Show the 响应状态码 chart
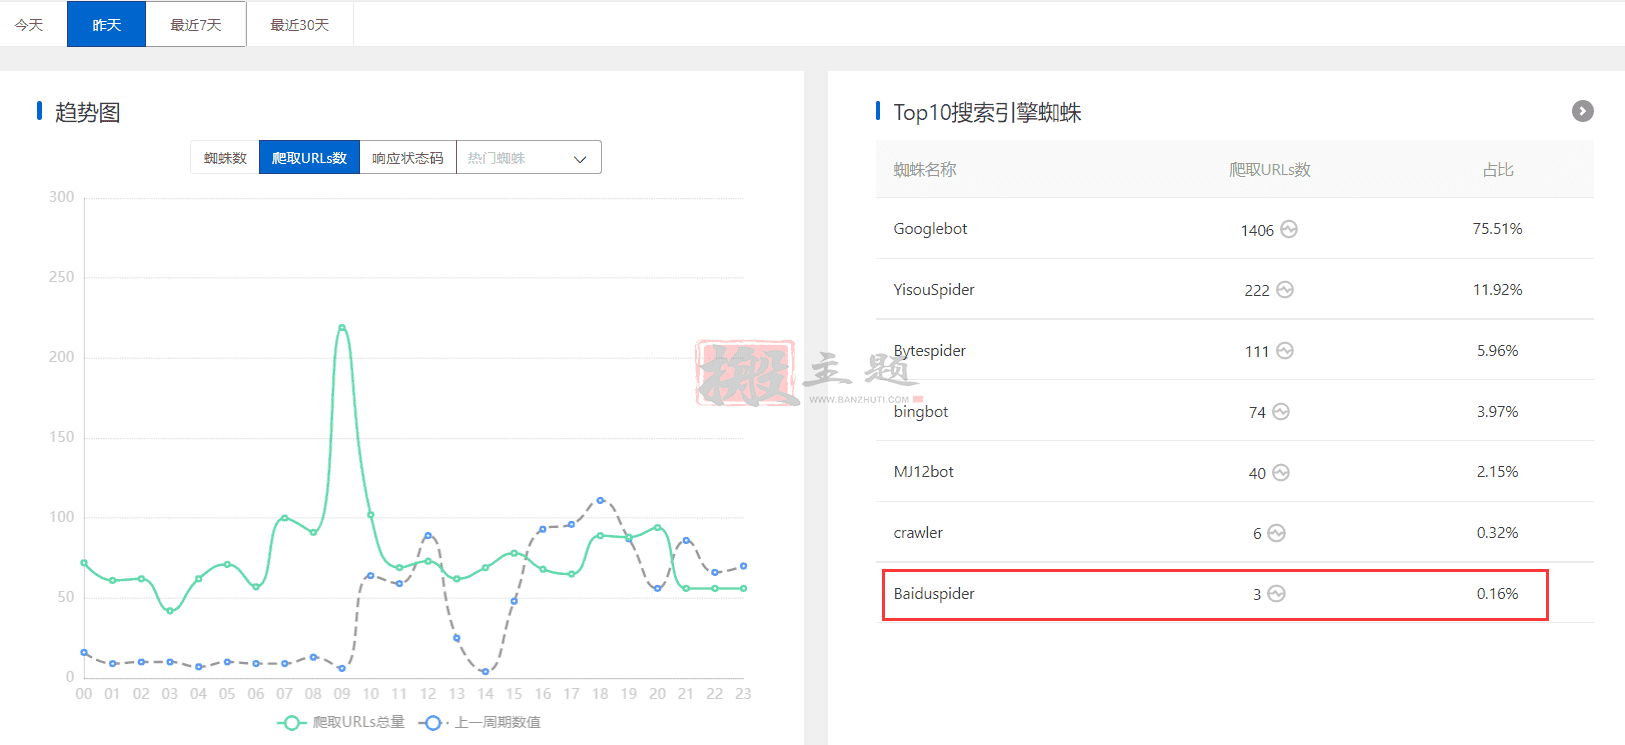Viewport: 1625px width, 745px height. [x=408, y=158]
